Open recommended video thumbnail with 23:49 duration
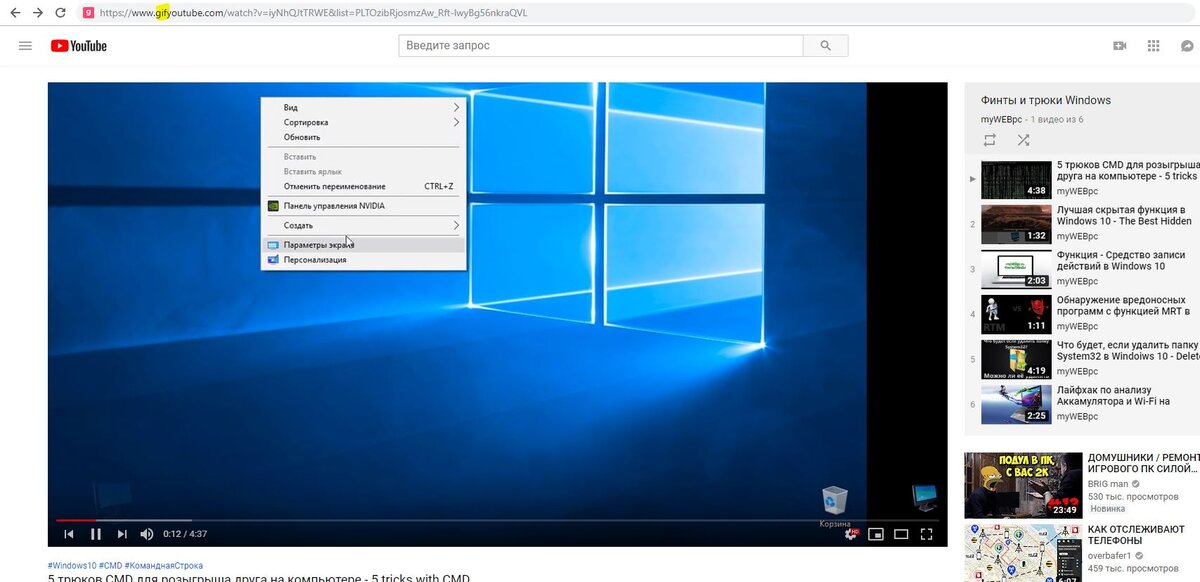 (1023, 485)
